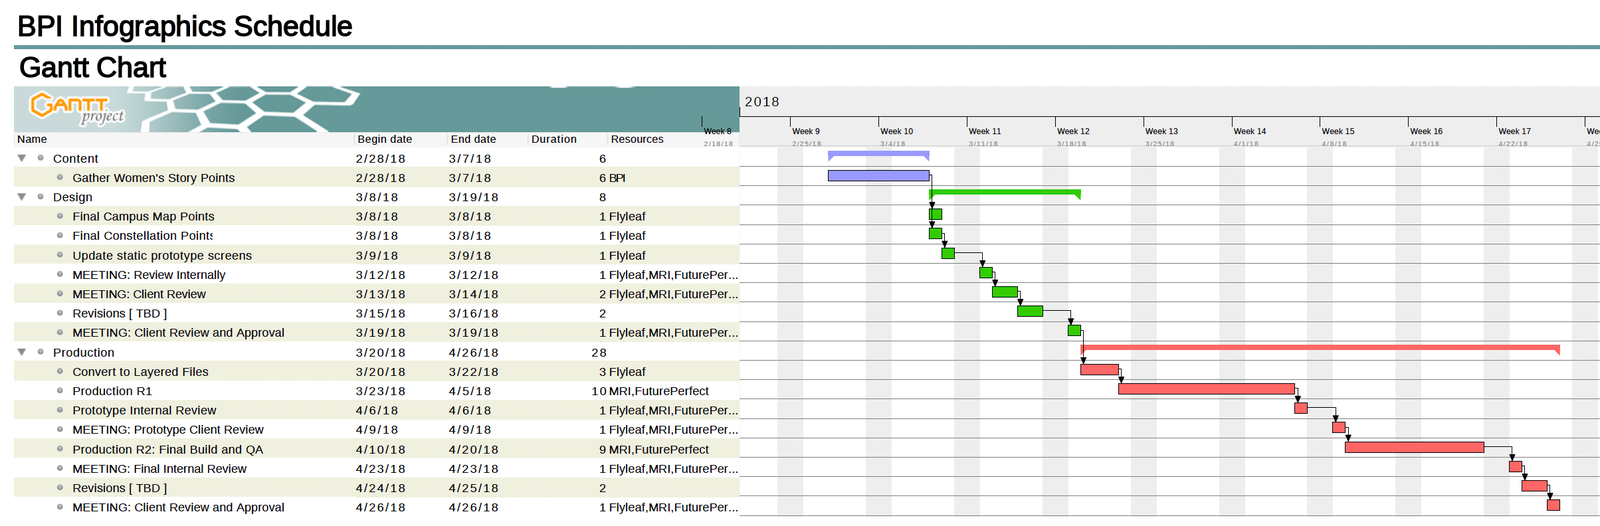Click the Week 12 timeline header
The height and width of the screenshot is (526, 1600).
tap(1073, 131)
